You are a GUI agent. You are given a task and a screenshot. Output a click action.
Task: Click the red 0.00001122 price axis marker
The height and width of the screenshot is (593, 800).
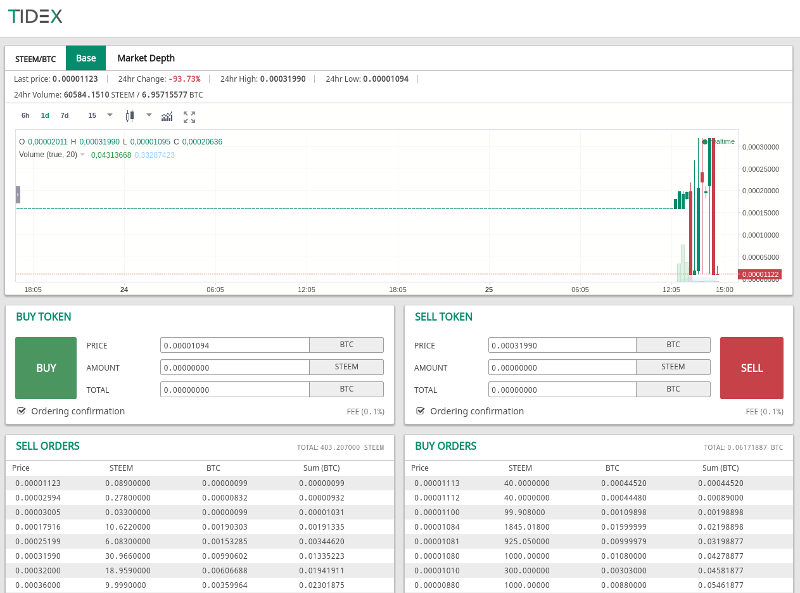click(760, 275)
